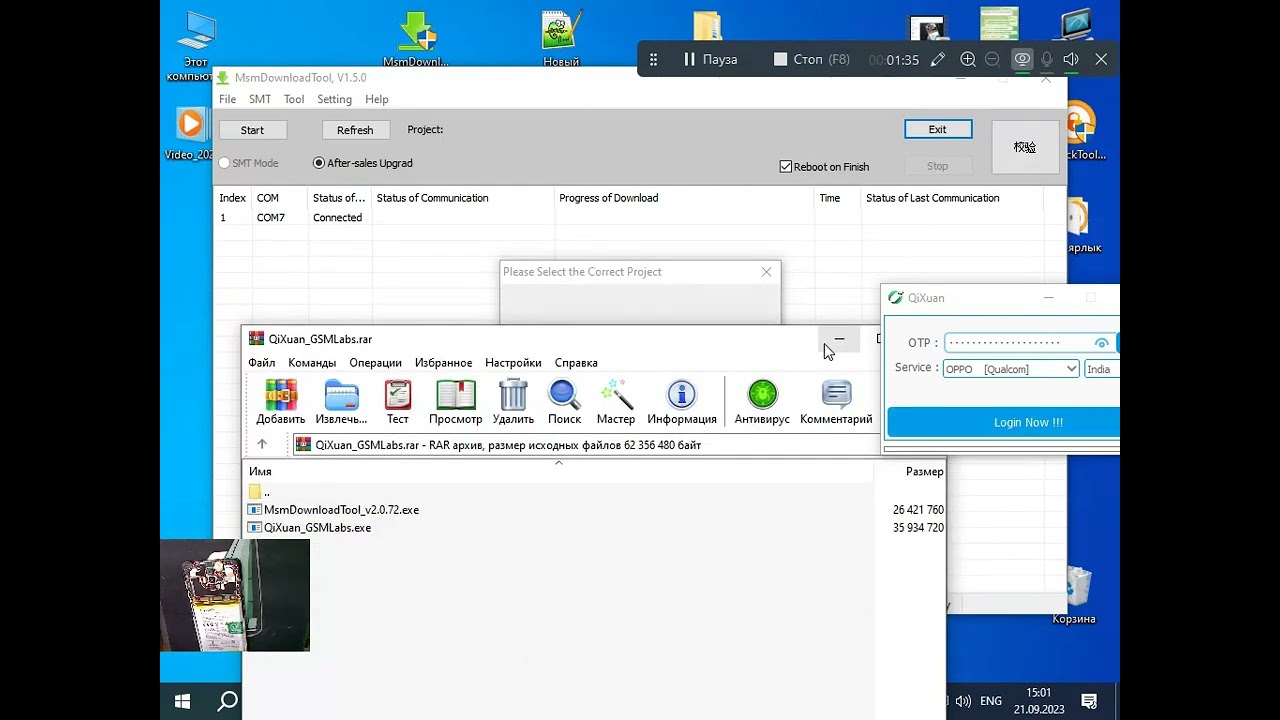This screenshot has height=720, width=1280.
Task: Open the Help menu in MsmDownloadTool
Action: (377, 99)
